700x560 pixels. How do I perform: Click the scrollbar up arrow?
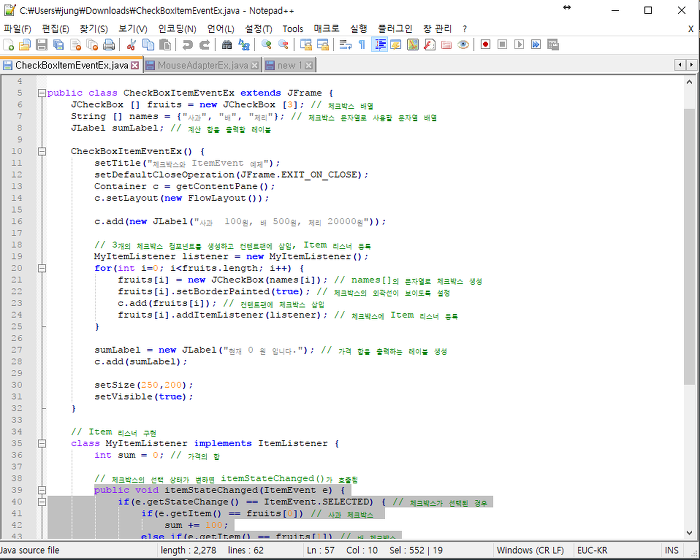coord(689,82)
